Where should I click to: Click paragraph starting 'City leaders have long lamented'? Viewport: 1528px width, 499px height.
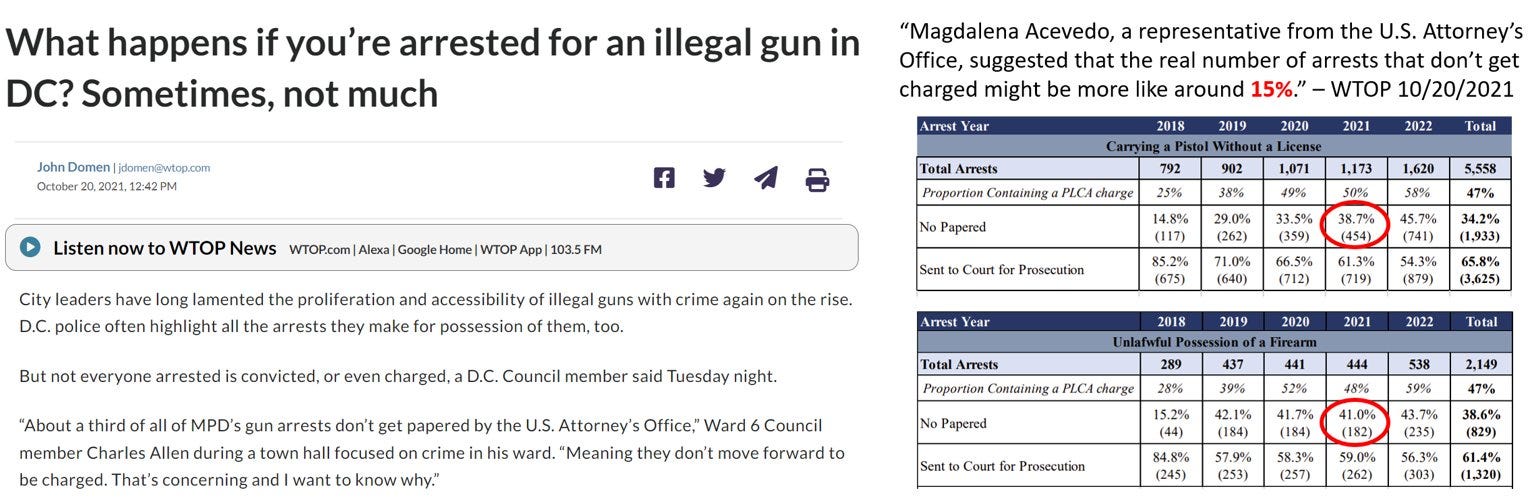point(435,313)
